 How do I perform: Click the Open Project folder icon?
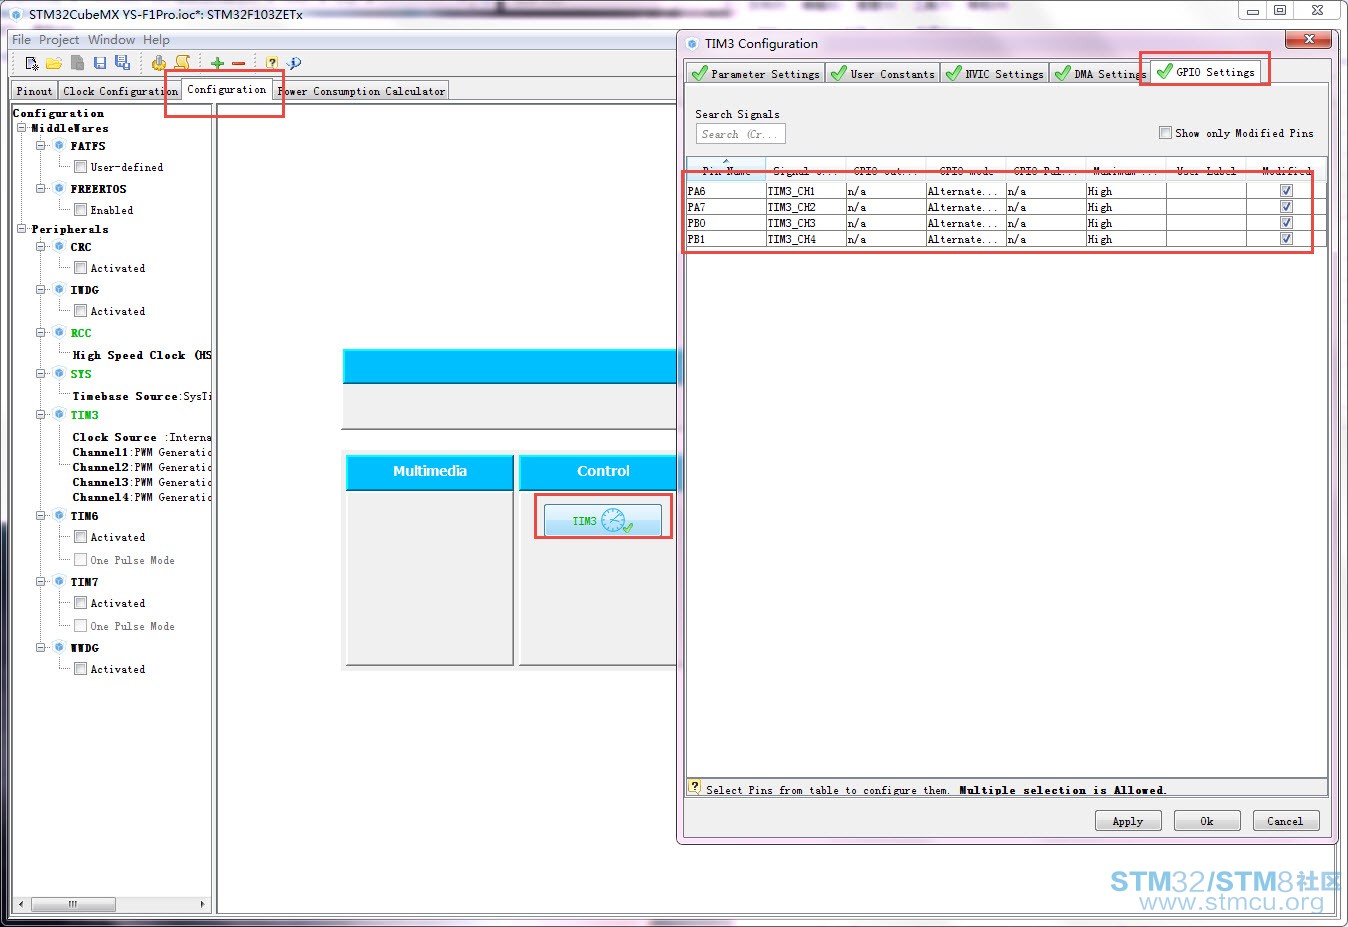(x=54, y=63)
